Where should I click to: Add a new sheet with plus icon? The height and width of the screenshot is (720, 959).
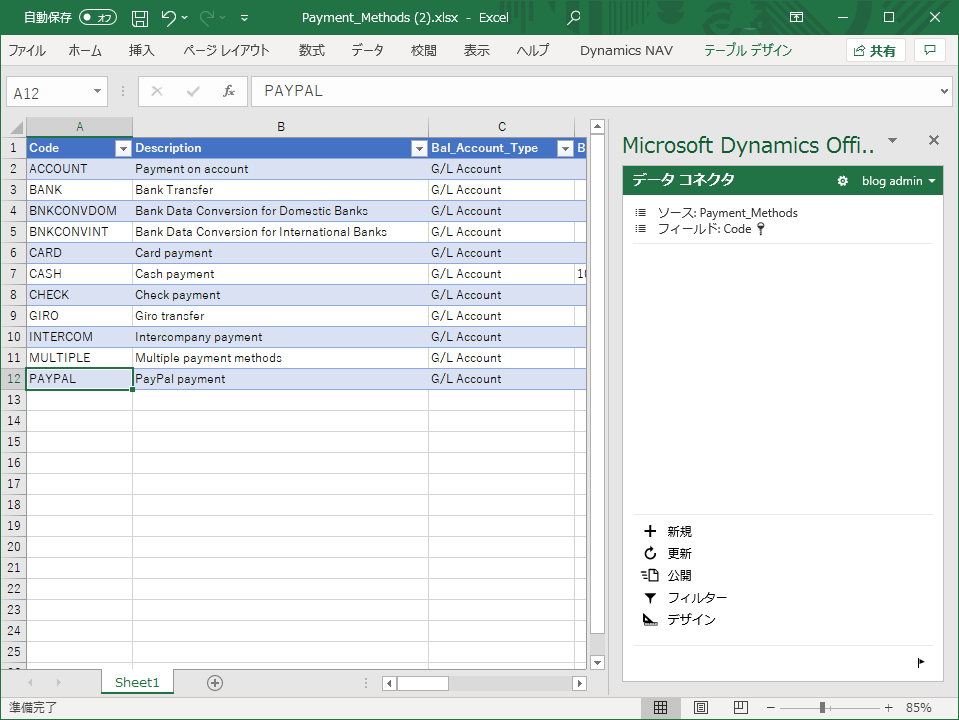pos(215,683)
